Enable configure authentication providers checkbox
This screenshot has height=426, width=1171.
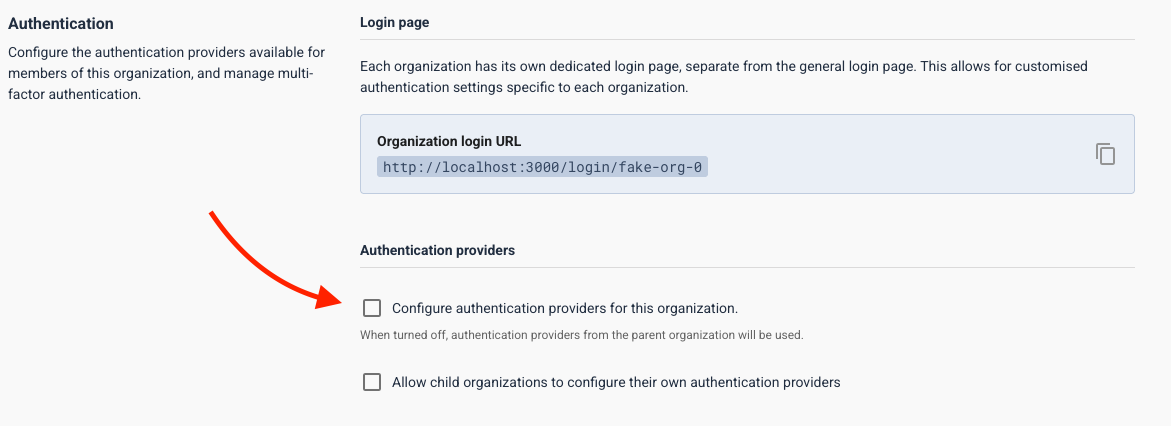point(372,308)
